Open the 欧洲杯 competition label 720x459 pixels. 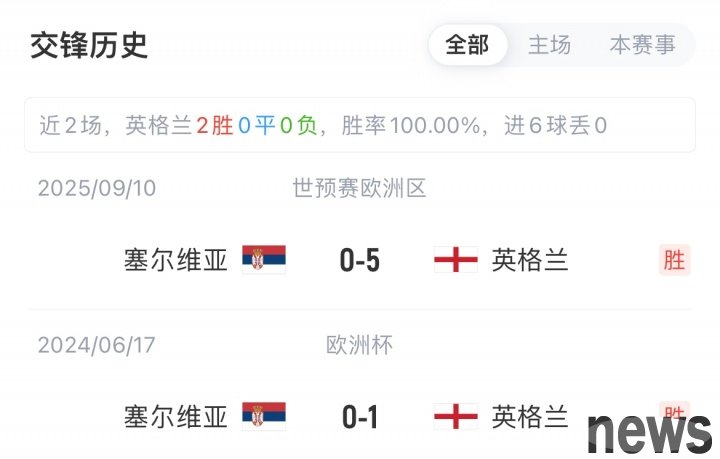coord(360,345)
